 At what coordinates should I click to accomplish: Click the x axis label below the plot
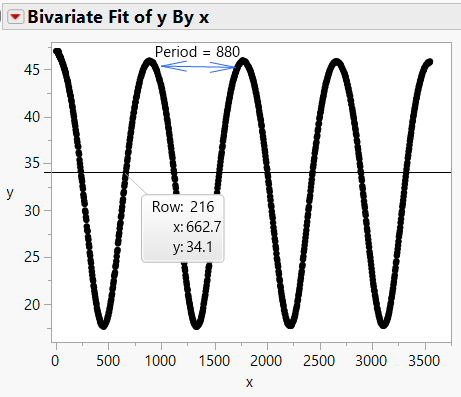[x=249, y=382]
